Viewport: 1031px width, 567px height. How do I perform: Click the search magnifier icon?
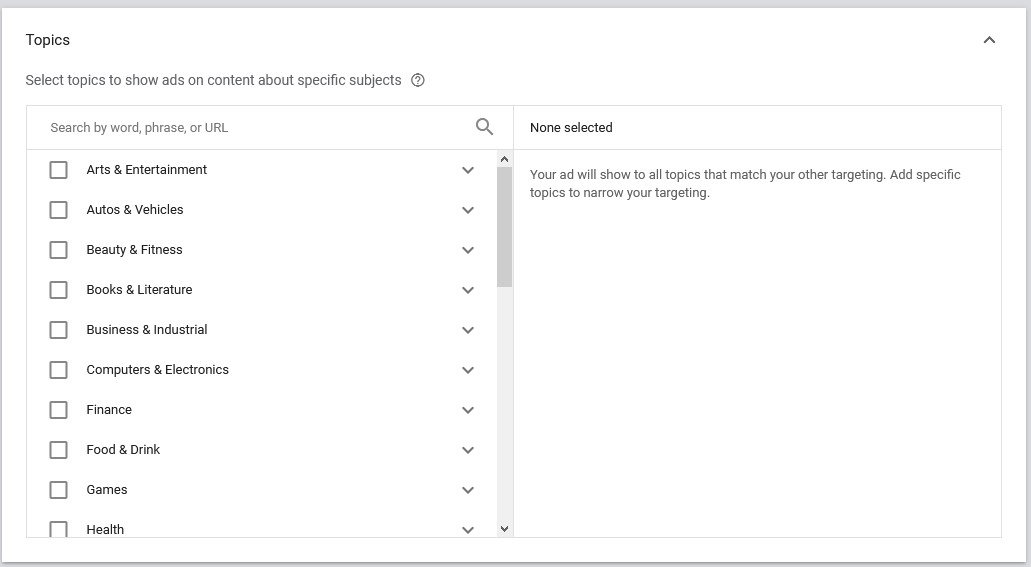point(484,127)
